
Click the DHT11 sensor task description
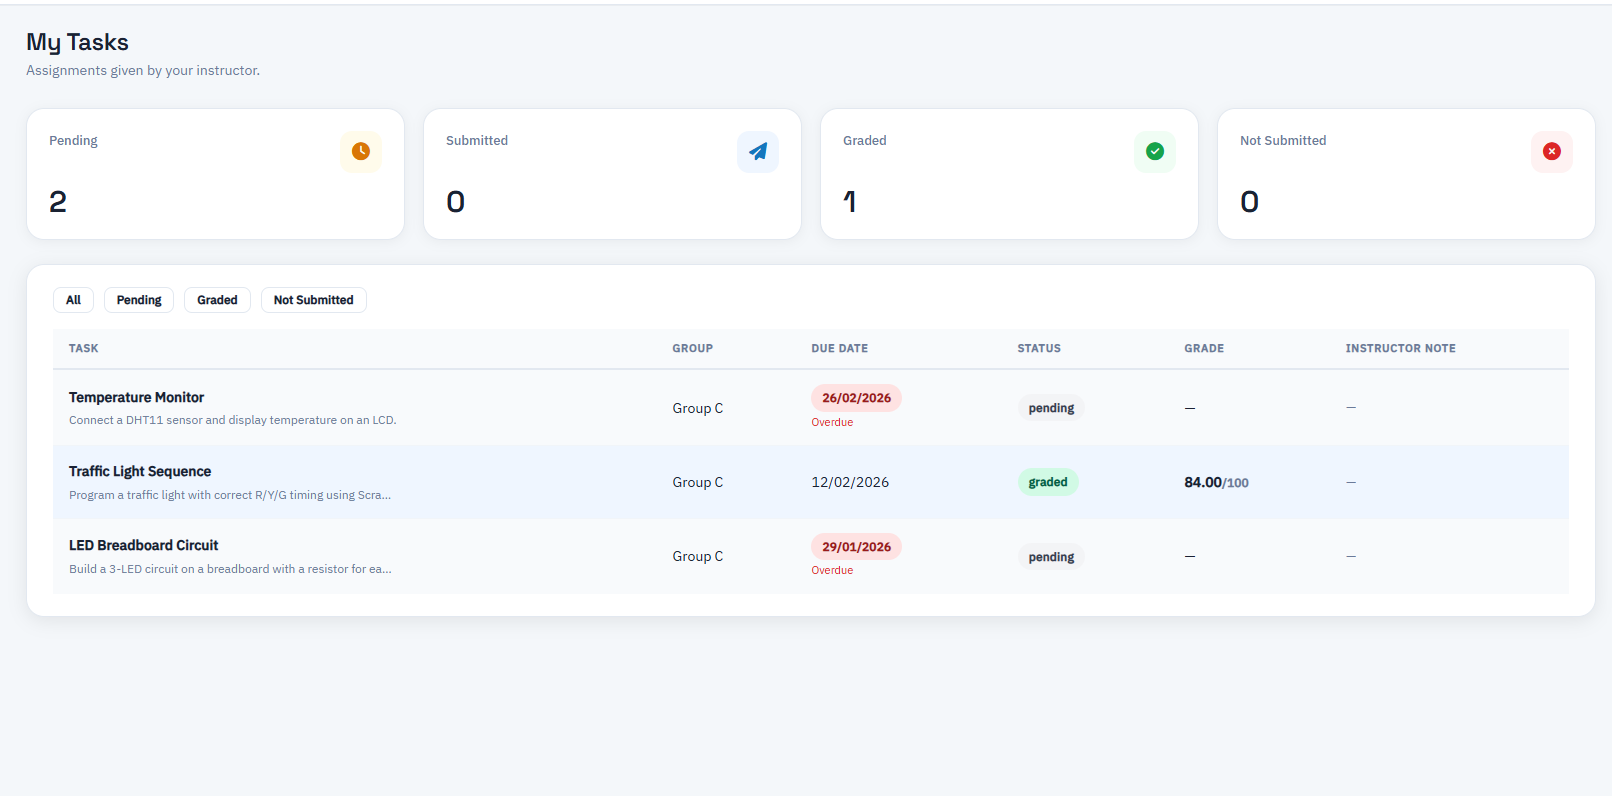pos(232,420)
